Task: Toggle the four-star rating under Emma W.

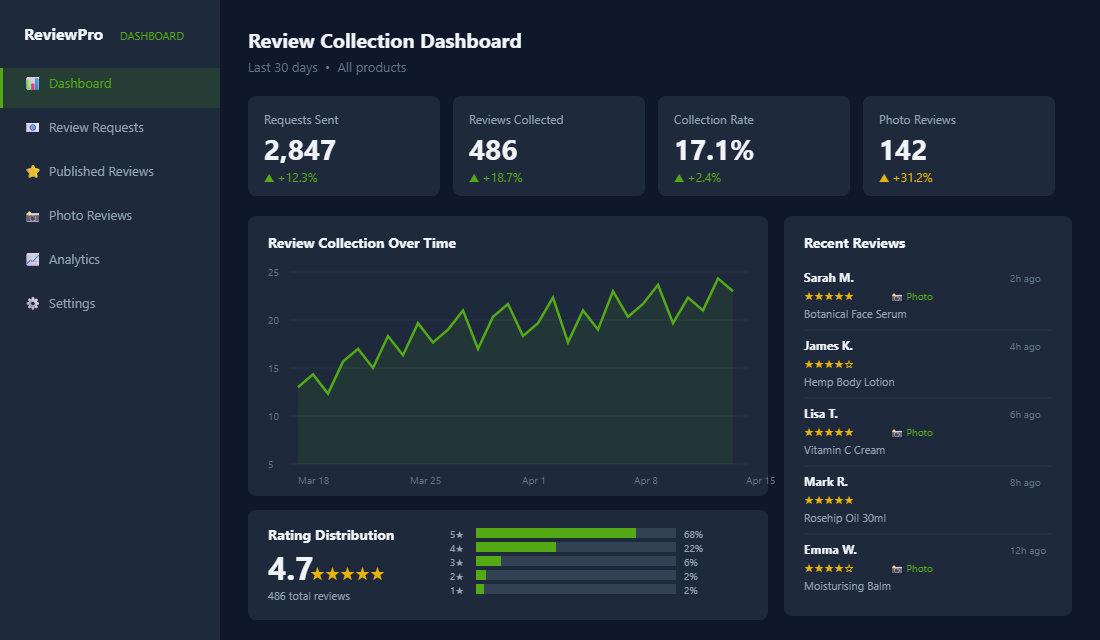Action: (x=828, y=568)
